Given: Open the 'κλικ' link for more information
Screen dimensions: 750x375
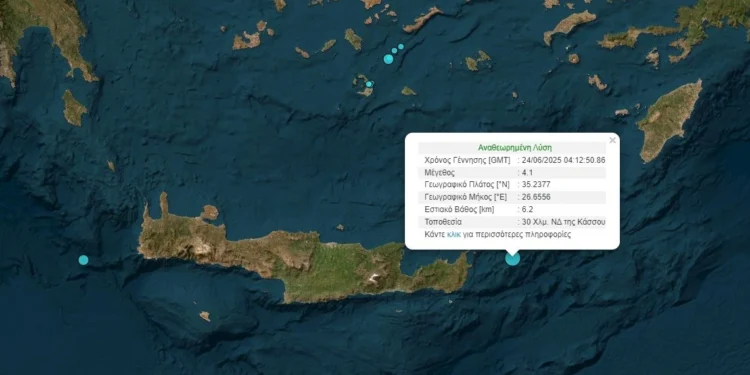Looking at the screenshot, I should (454, 234).
